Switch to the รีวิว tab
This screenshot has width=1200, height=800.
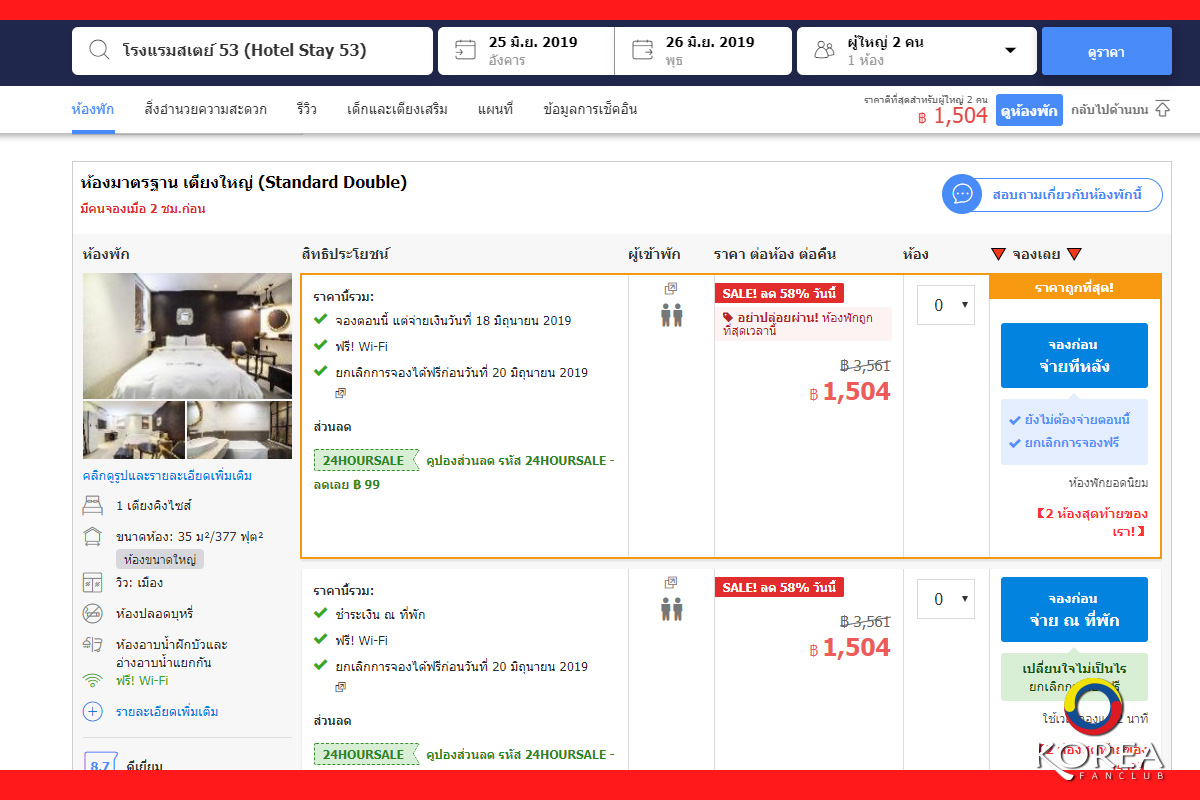(x=306, y=109)
